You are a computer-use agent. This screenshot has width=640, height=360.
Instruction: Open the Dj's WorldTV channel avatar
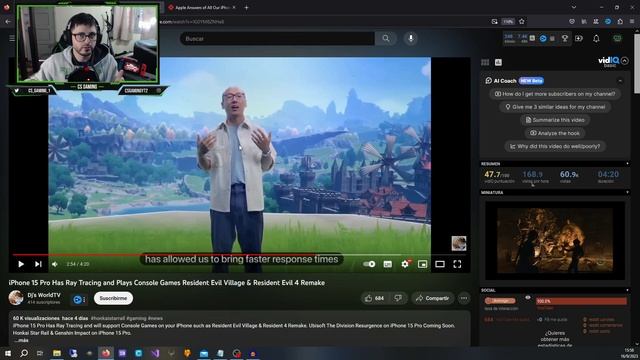point(16,298)
